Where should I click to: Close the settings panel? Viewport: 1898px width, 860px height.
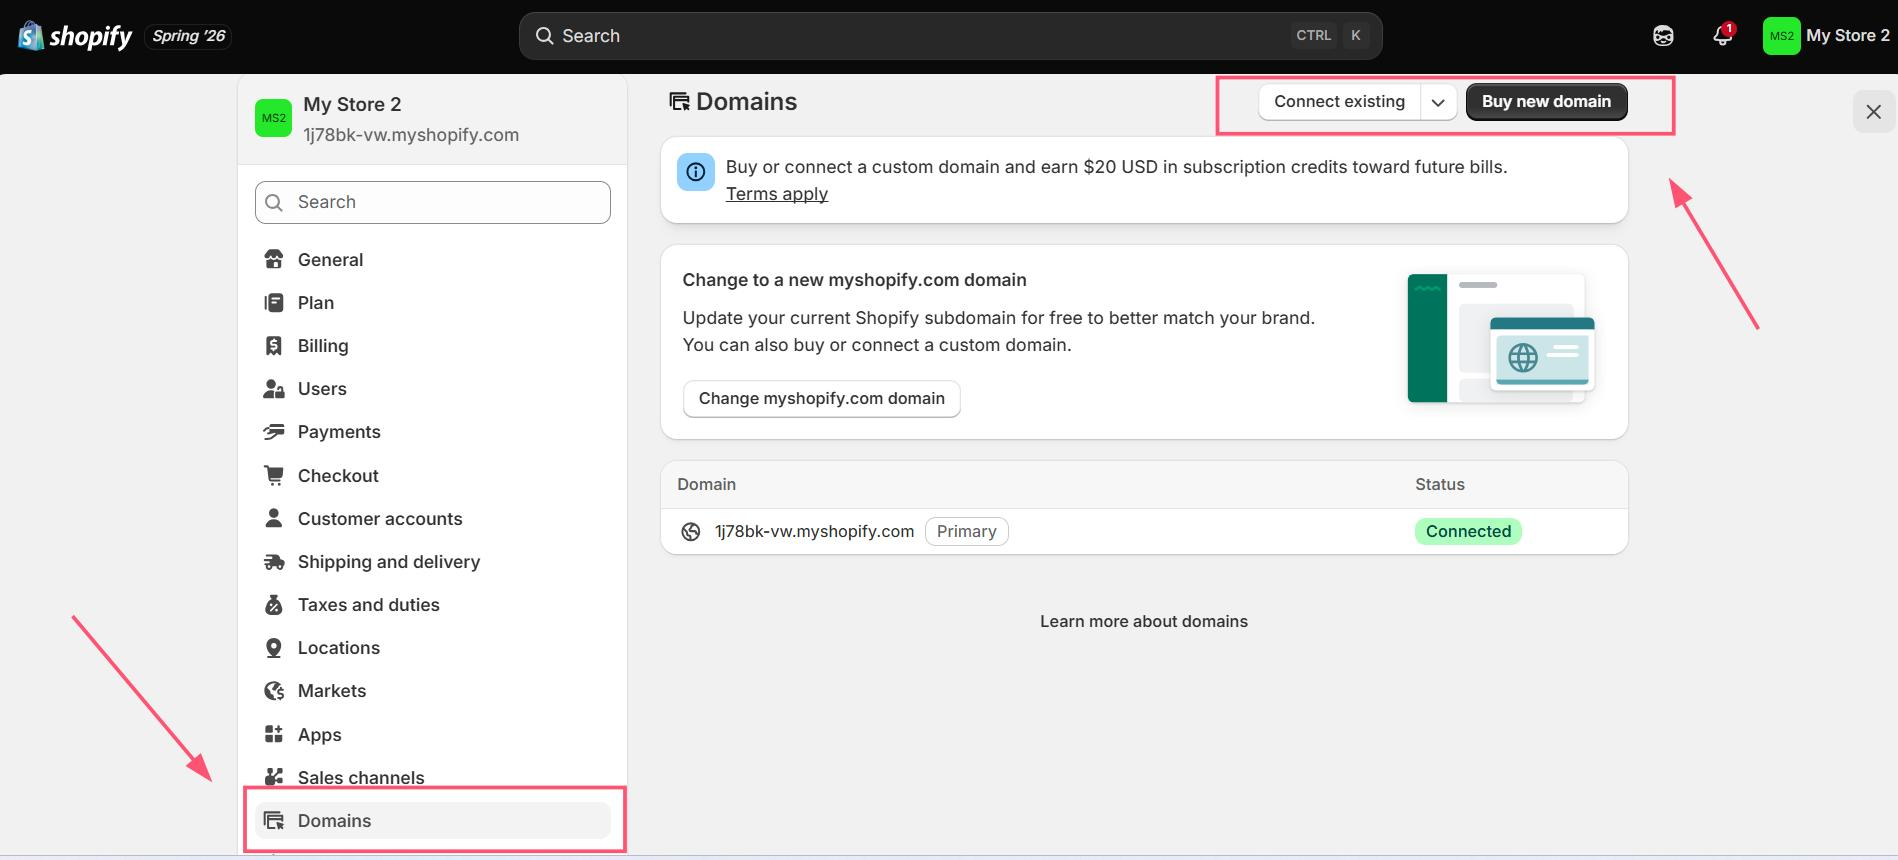click(x=1874, y=112)
